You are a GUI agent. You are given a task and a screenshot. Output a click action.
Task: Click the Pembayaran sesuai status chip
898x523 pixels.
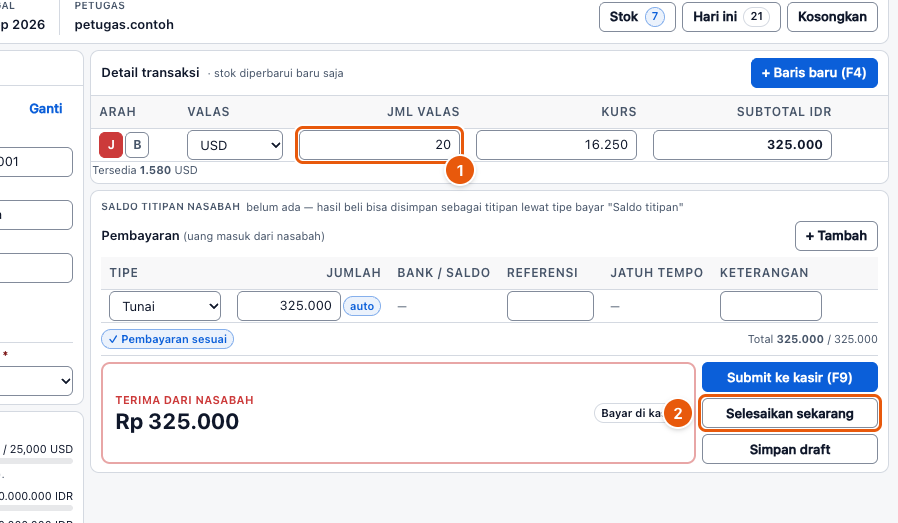coord(168,339)
